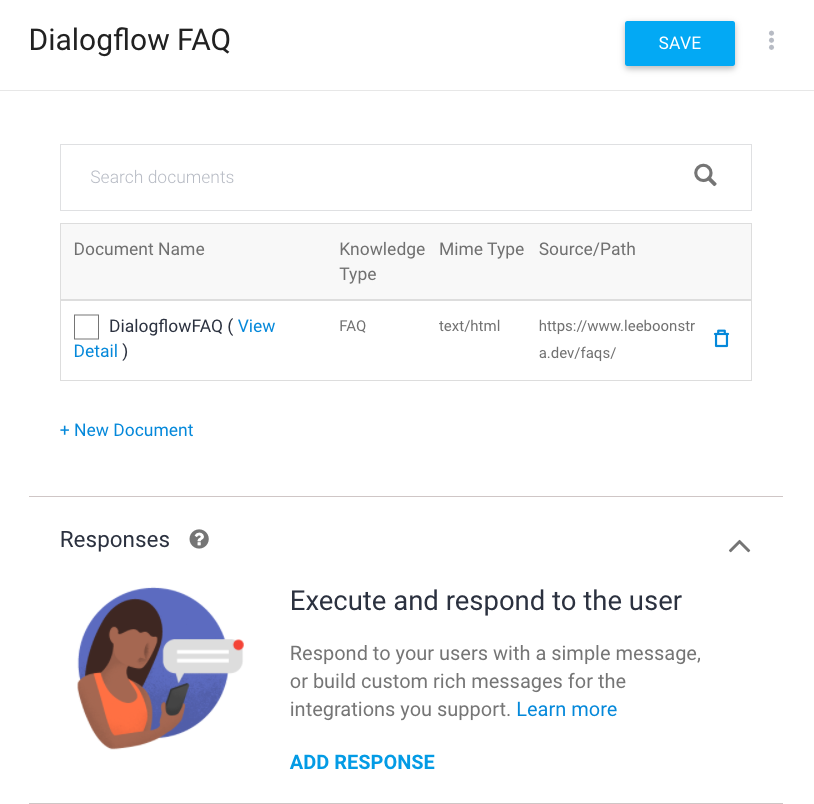Image resolution: width=814 pixels, height=804 pixels.
Task: Collapse the Responses section with the chevron
Action: pyautogui.click(x=739, y=546)
